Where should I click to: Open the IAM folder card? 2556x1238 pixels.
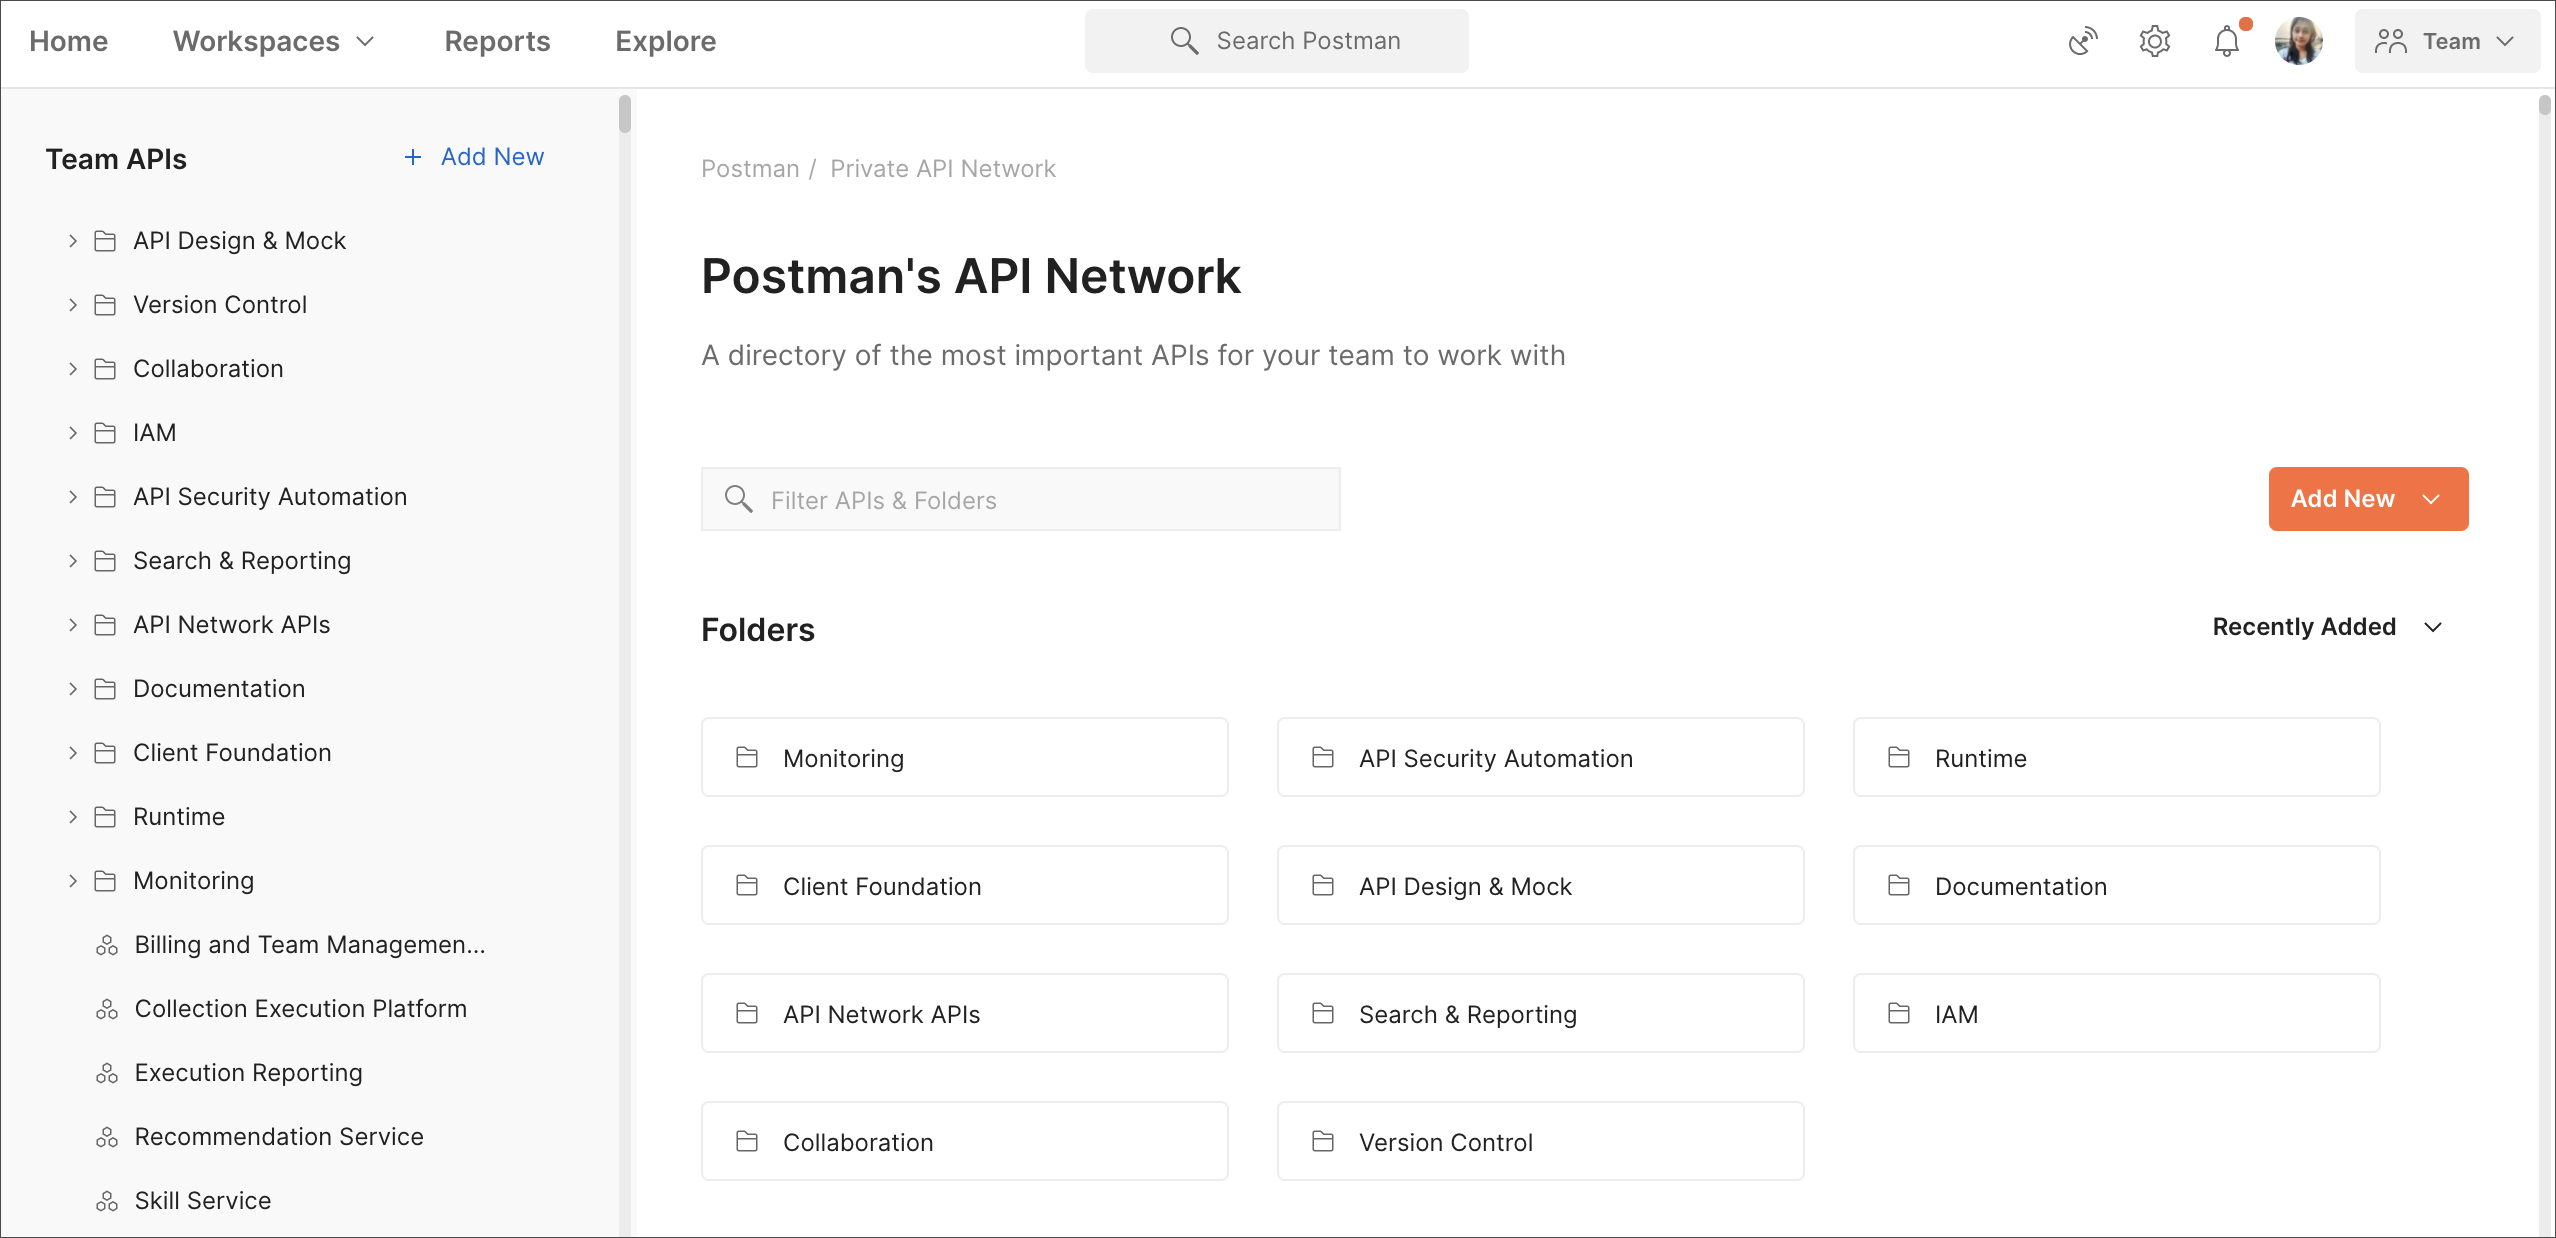[2117, 1013]
